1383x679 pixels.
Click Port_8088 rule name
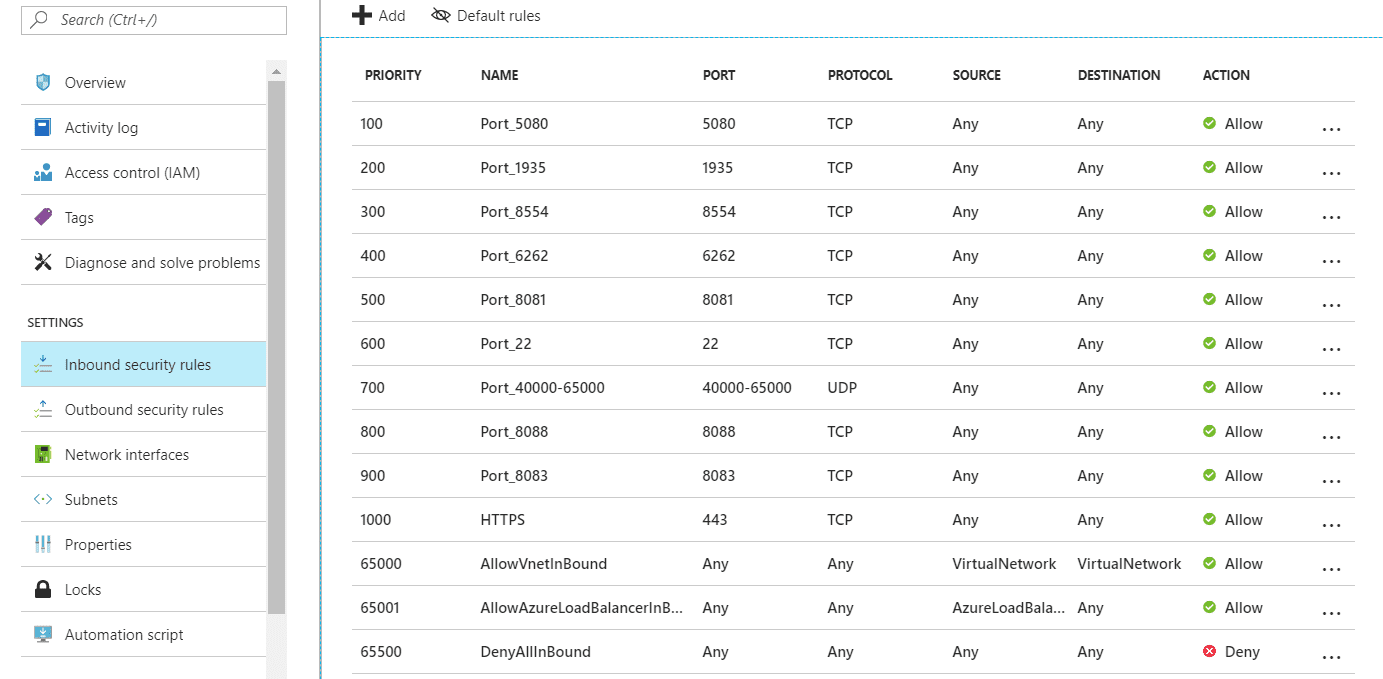[514, 431]
